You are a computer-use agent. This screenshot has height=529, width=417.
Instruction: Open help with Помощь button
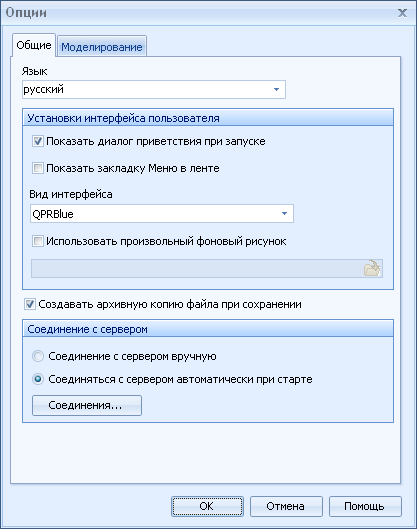tap(365, 506)
